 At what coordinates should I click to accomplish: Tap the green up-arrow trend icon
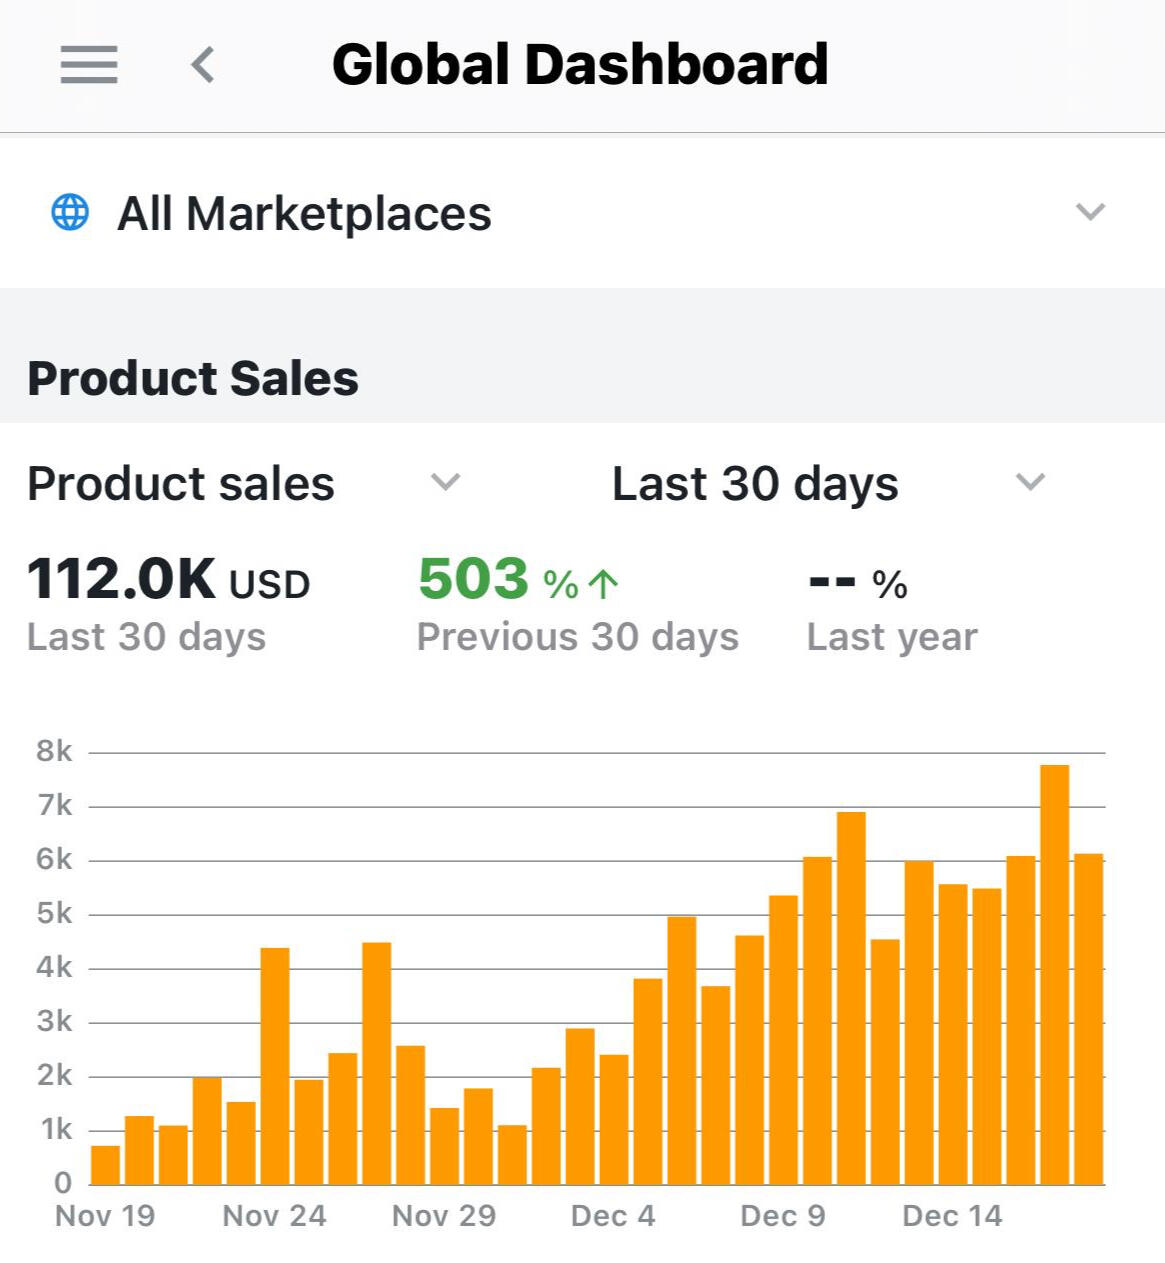tap(603, 583)
